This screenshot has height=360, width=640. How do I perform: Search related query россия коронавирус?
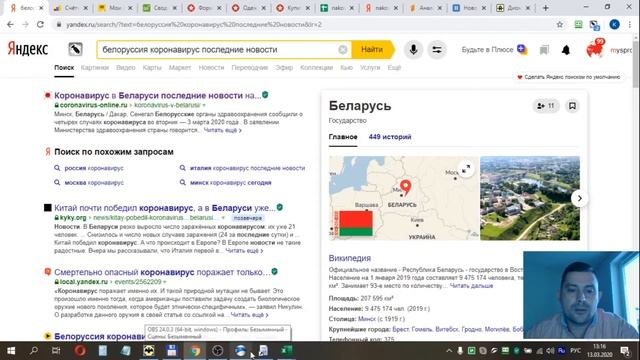point(94,168)
